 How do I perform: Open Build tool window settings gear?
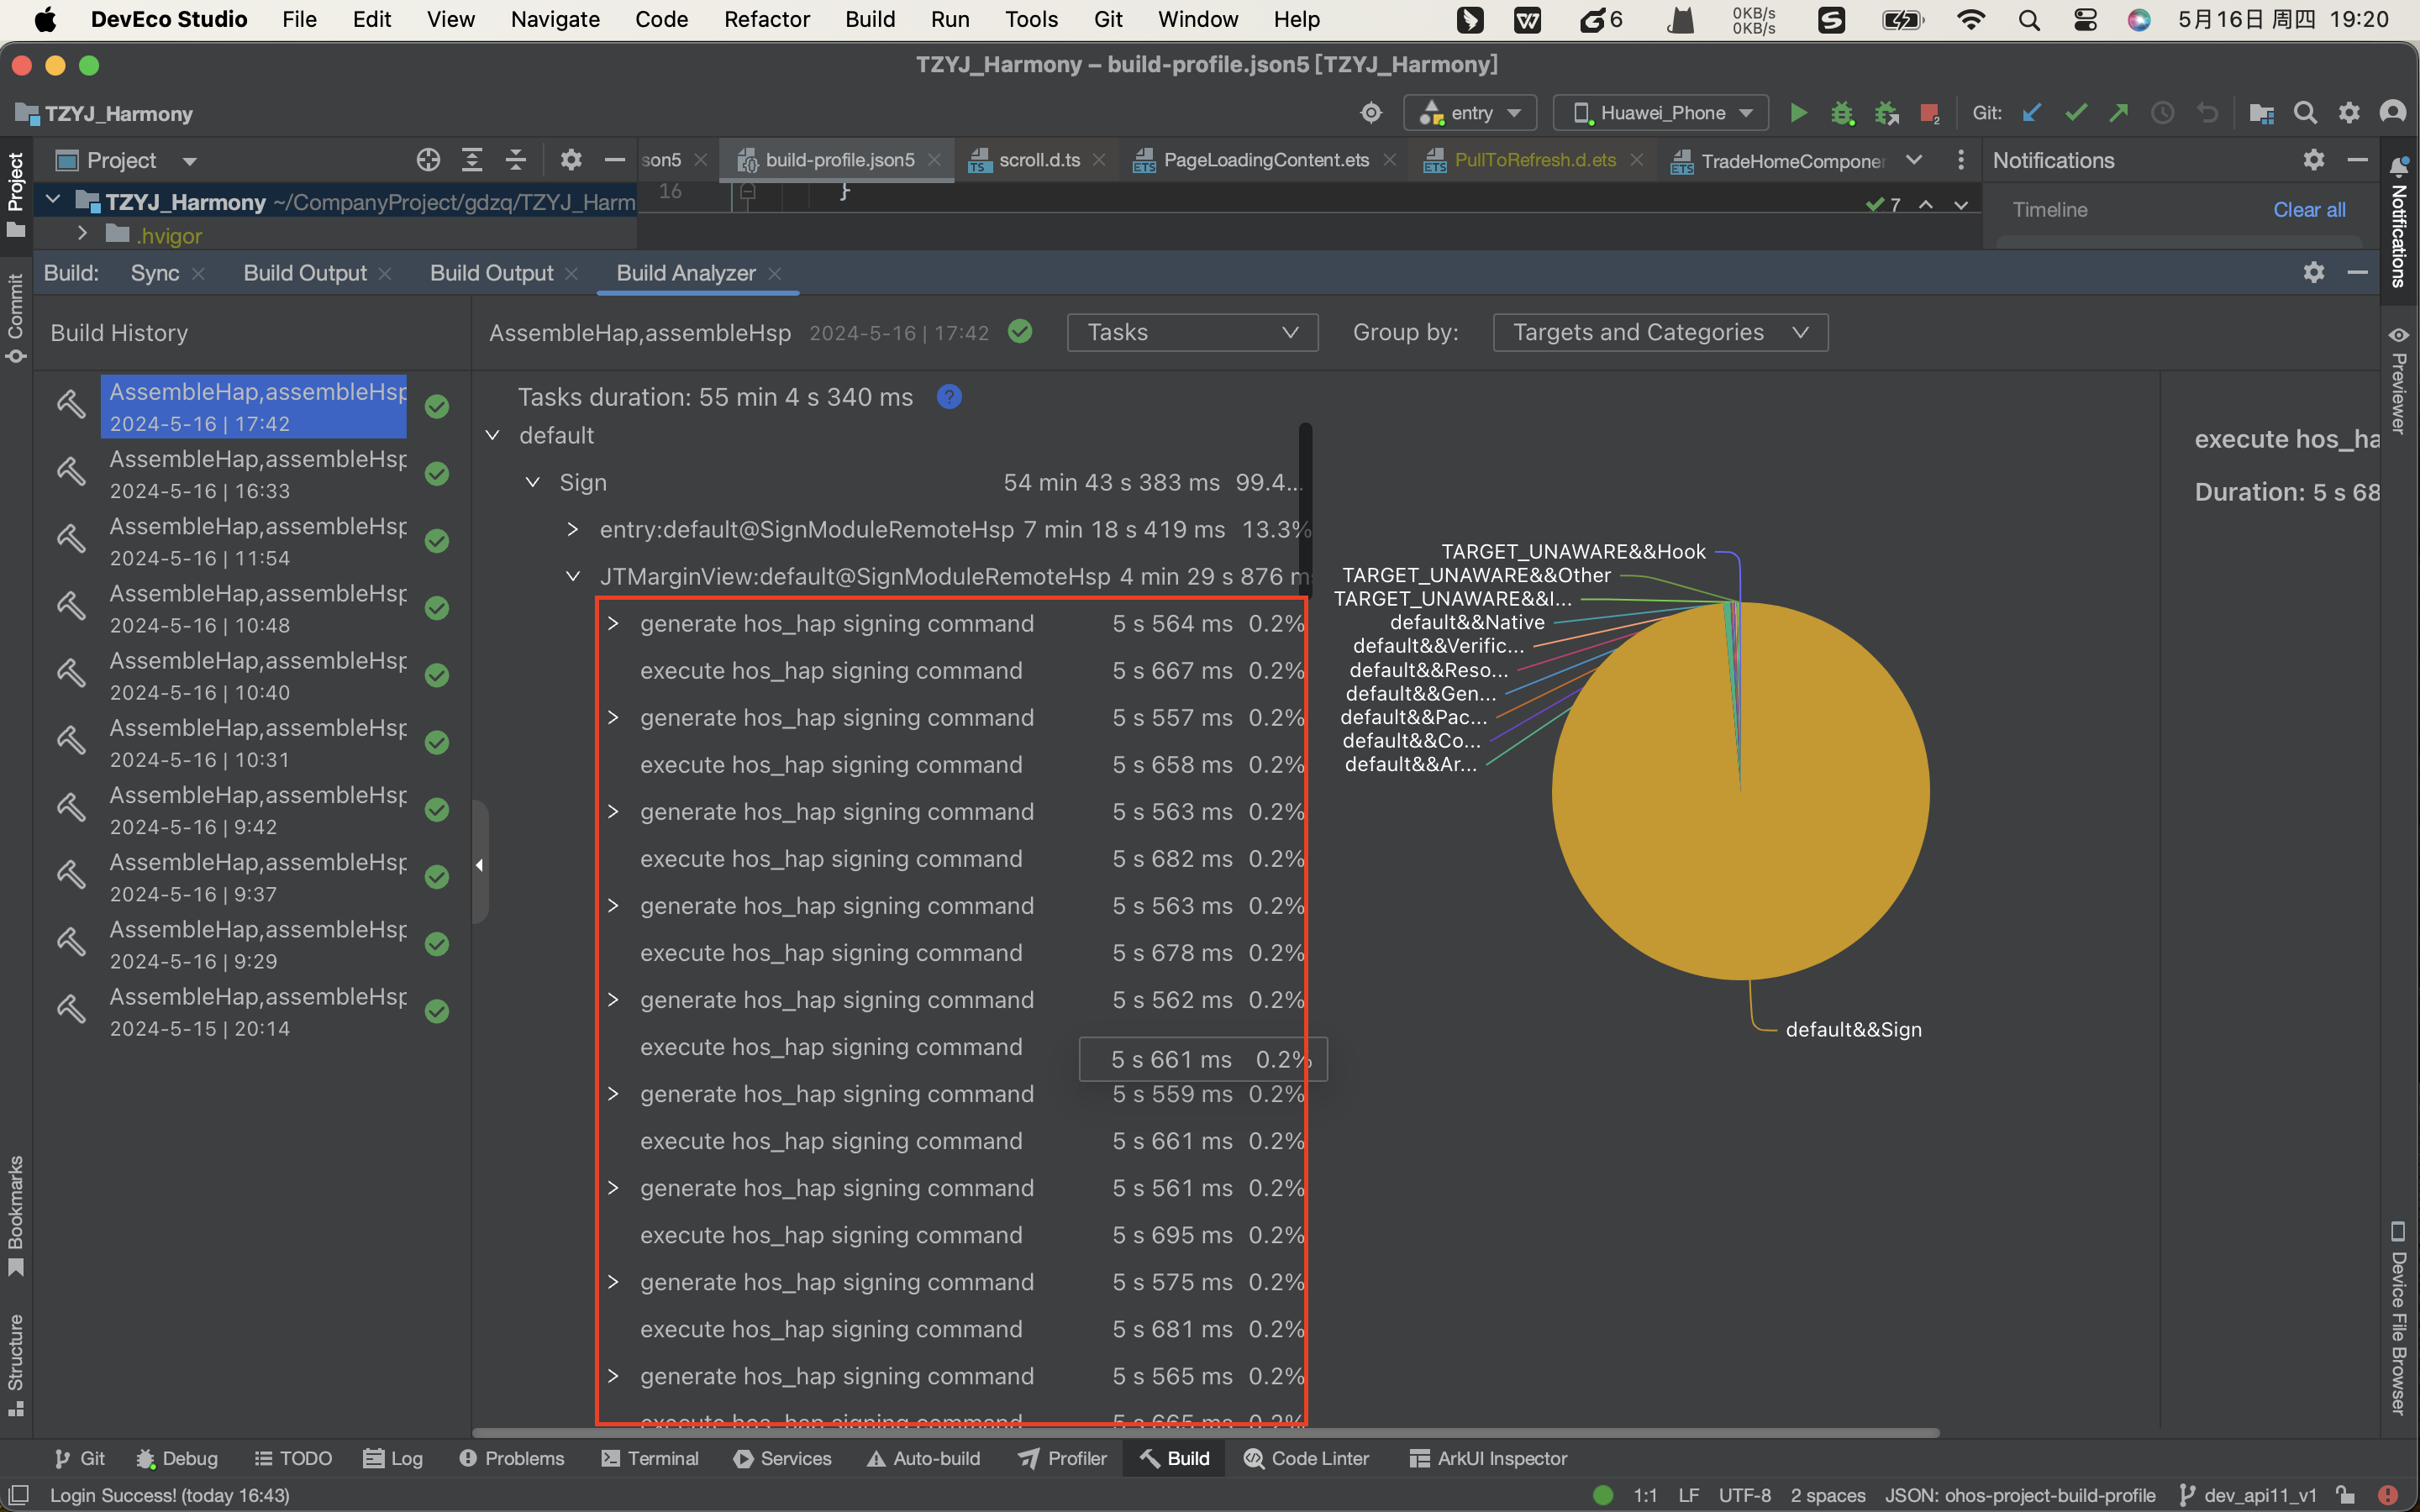point(2313,272)
